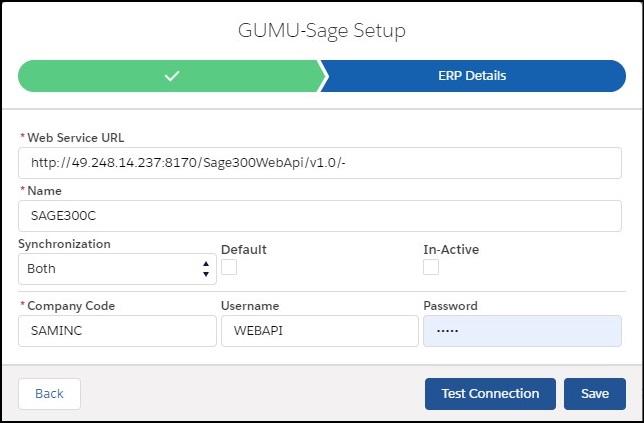Open the Synchronization dropdown
This screenshot has height=423, width=644.
117,269
